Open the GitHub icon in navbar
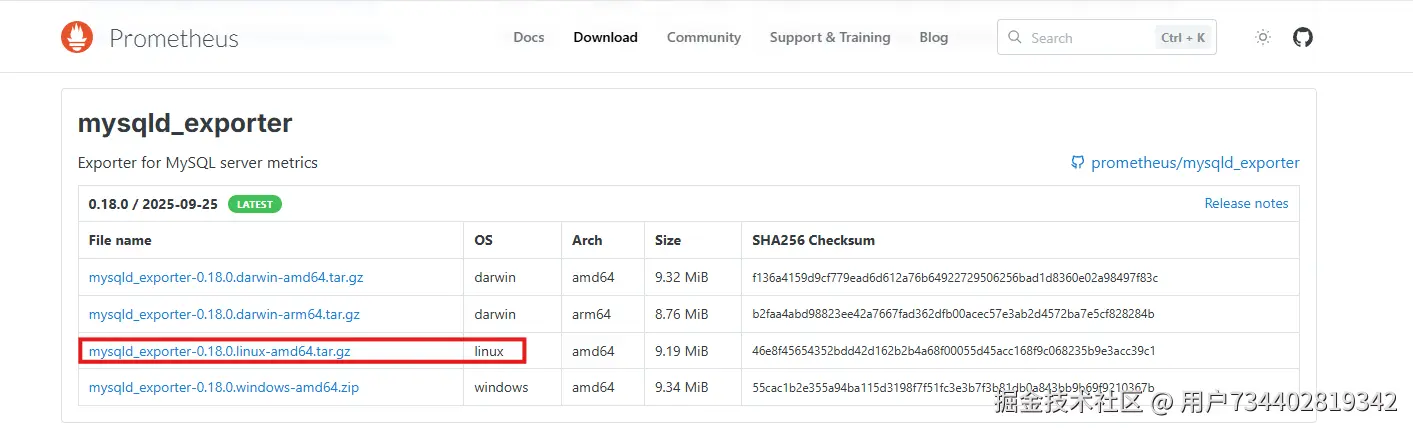Viewport: 1413px width, 431px height. point(1302,38)
